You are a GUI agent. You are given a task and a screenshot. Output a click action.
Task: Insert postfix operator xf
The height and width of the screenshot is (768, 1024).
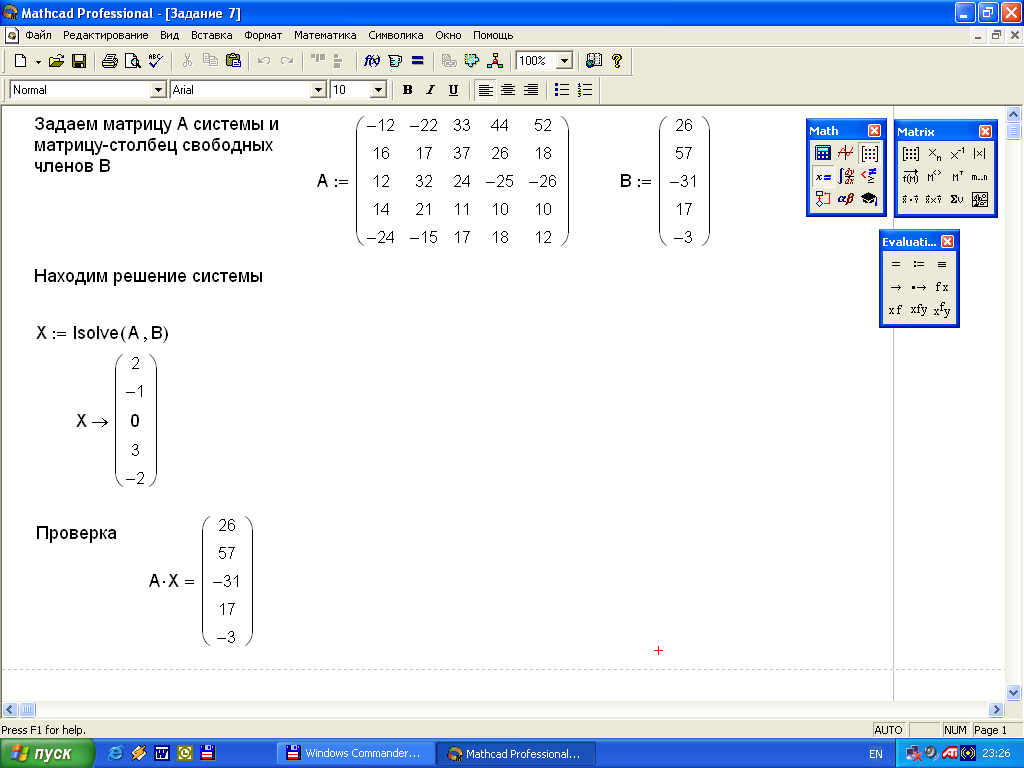click(896, 310)
